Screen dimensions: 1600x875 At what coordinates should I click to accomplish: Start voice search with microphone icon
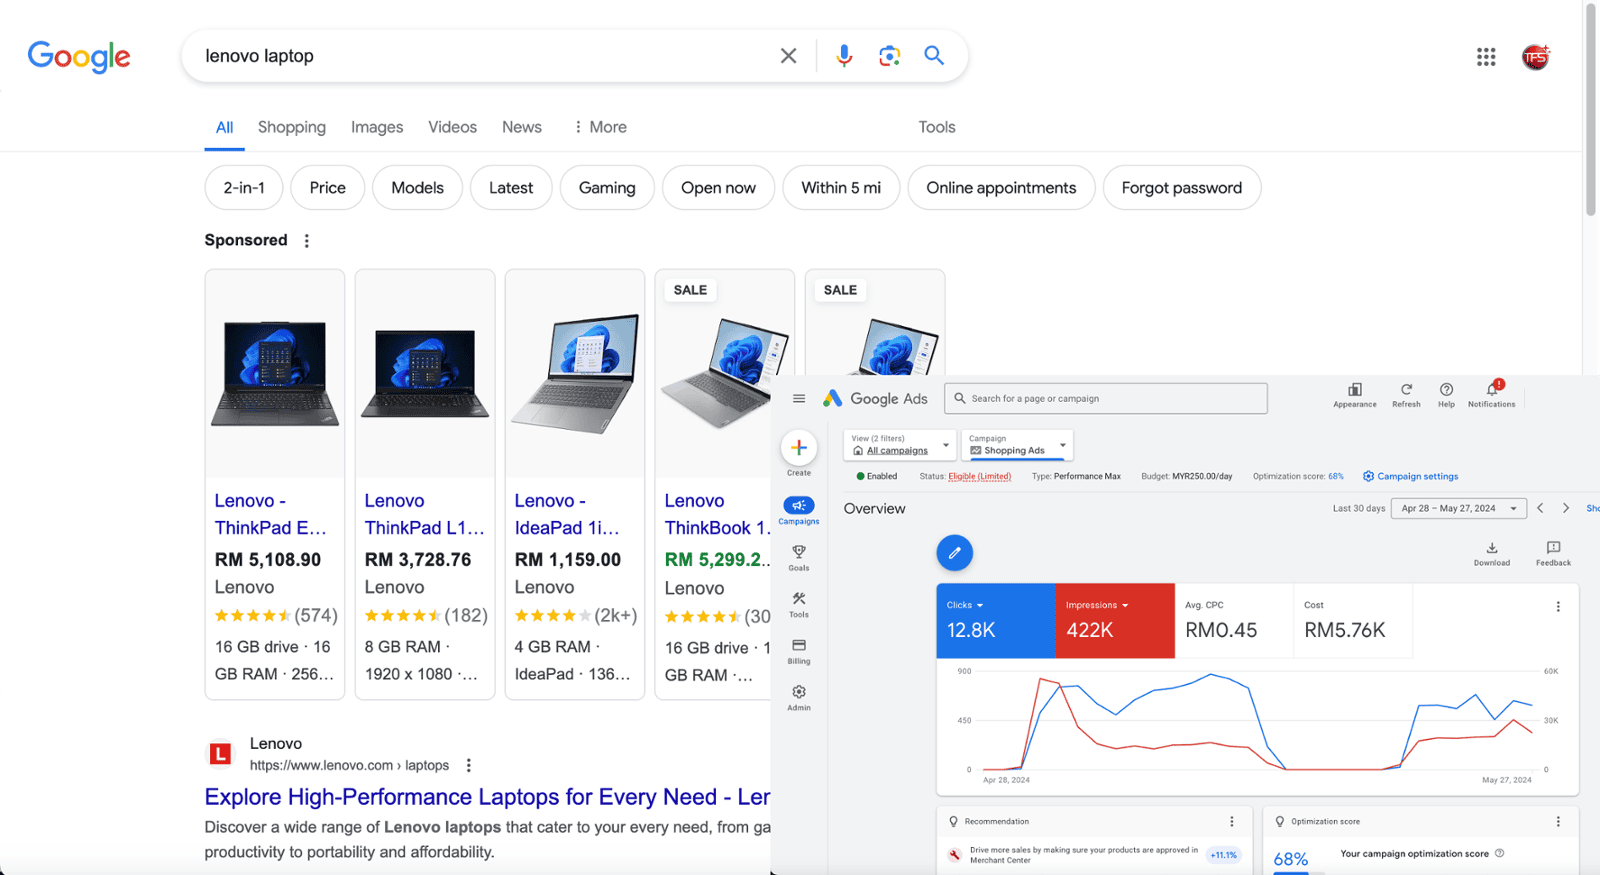[x=844, y=56]
